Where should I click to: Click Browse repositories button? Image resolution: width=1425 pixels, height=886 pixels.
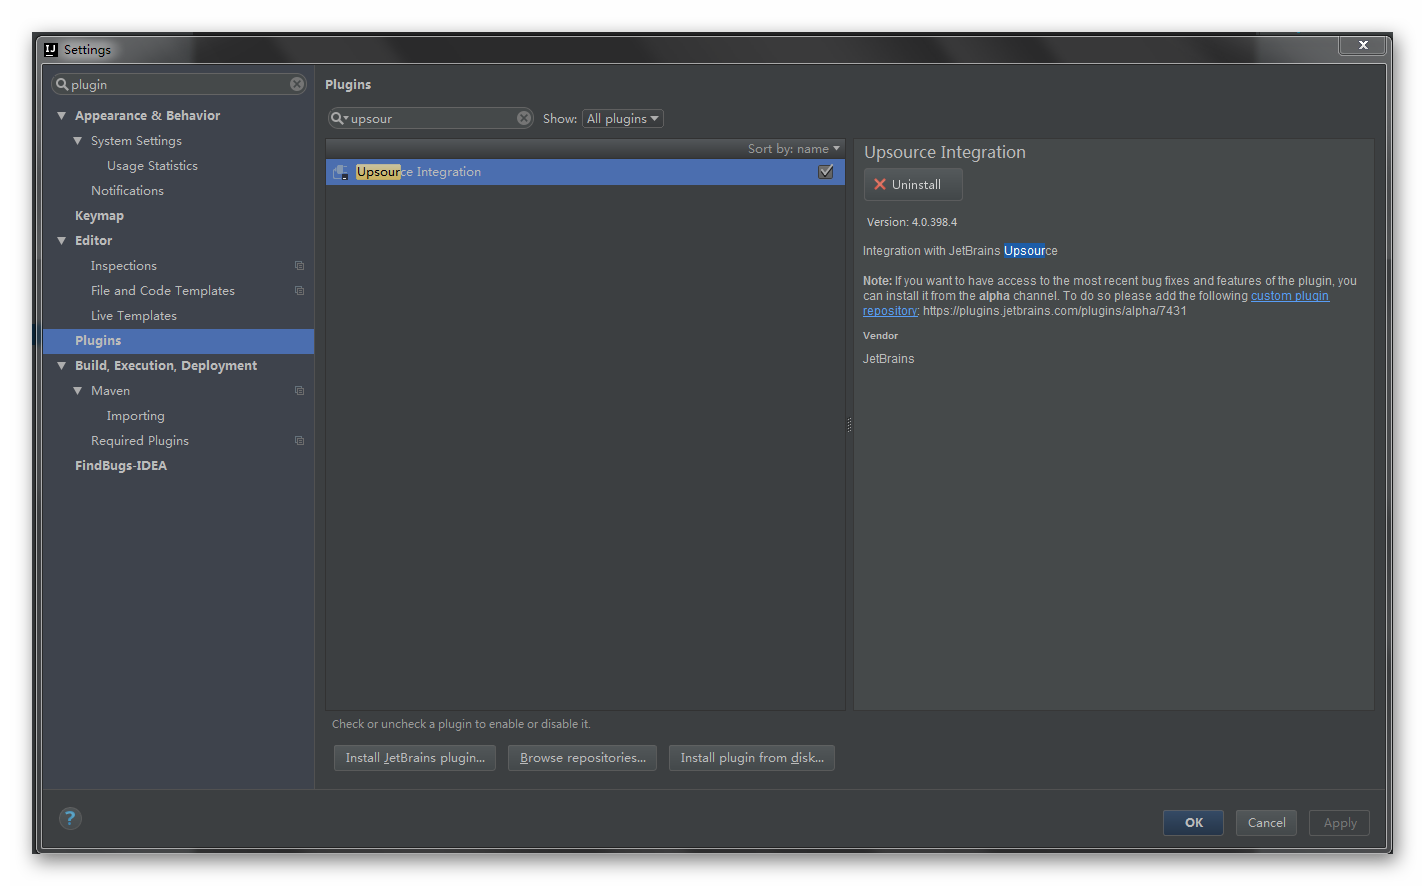click(583, 758)
